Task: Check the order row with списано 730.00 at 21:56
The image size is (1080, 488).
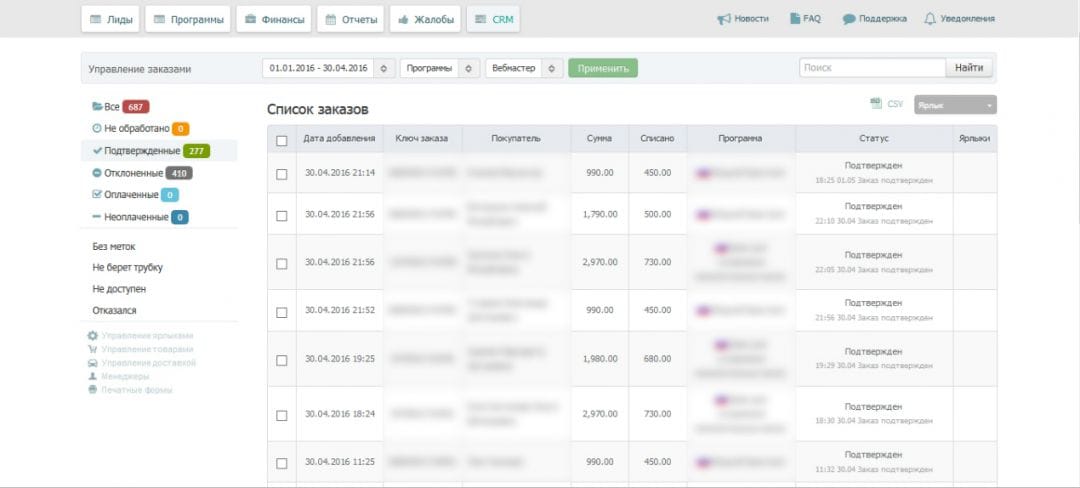Action: [282, 264]
